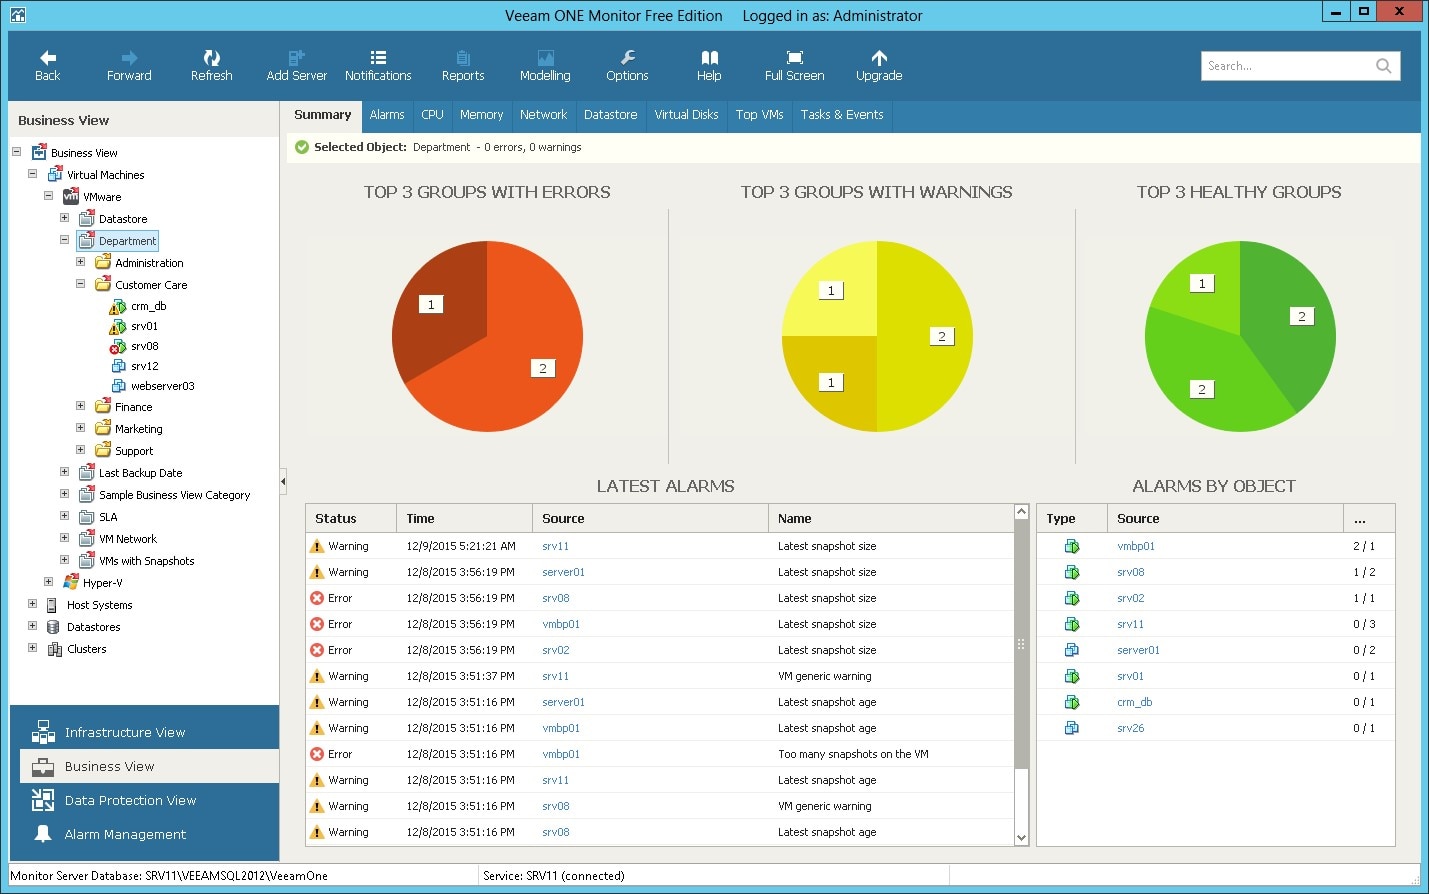1429x894 pixels.
Task: Collapse the Customer Care group
Action: [81, 284]
